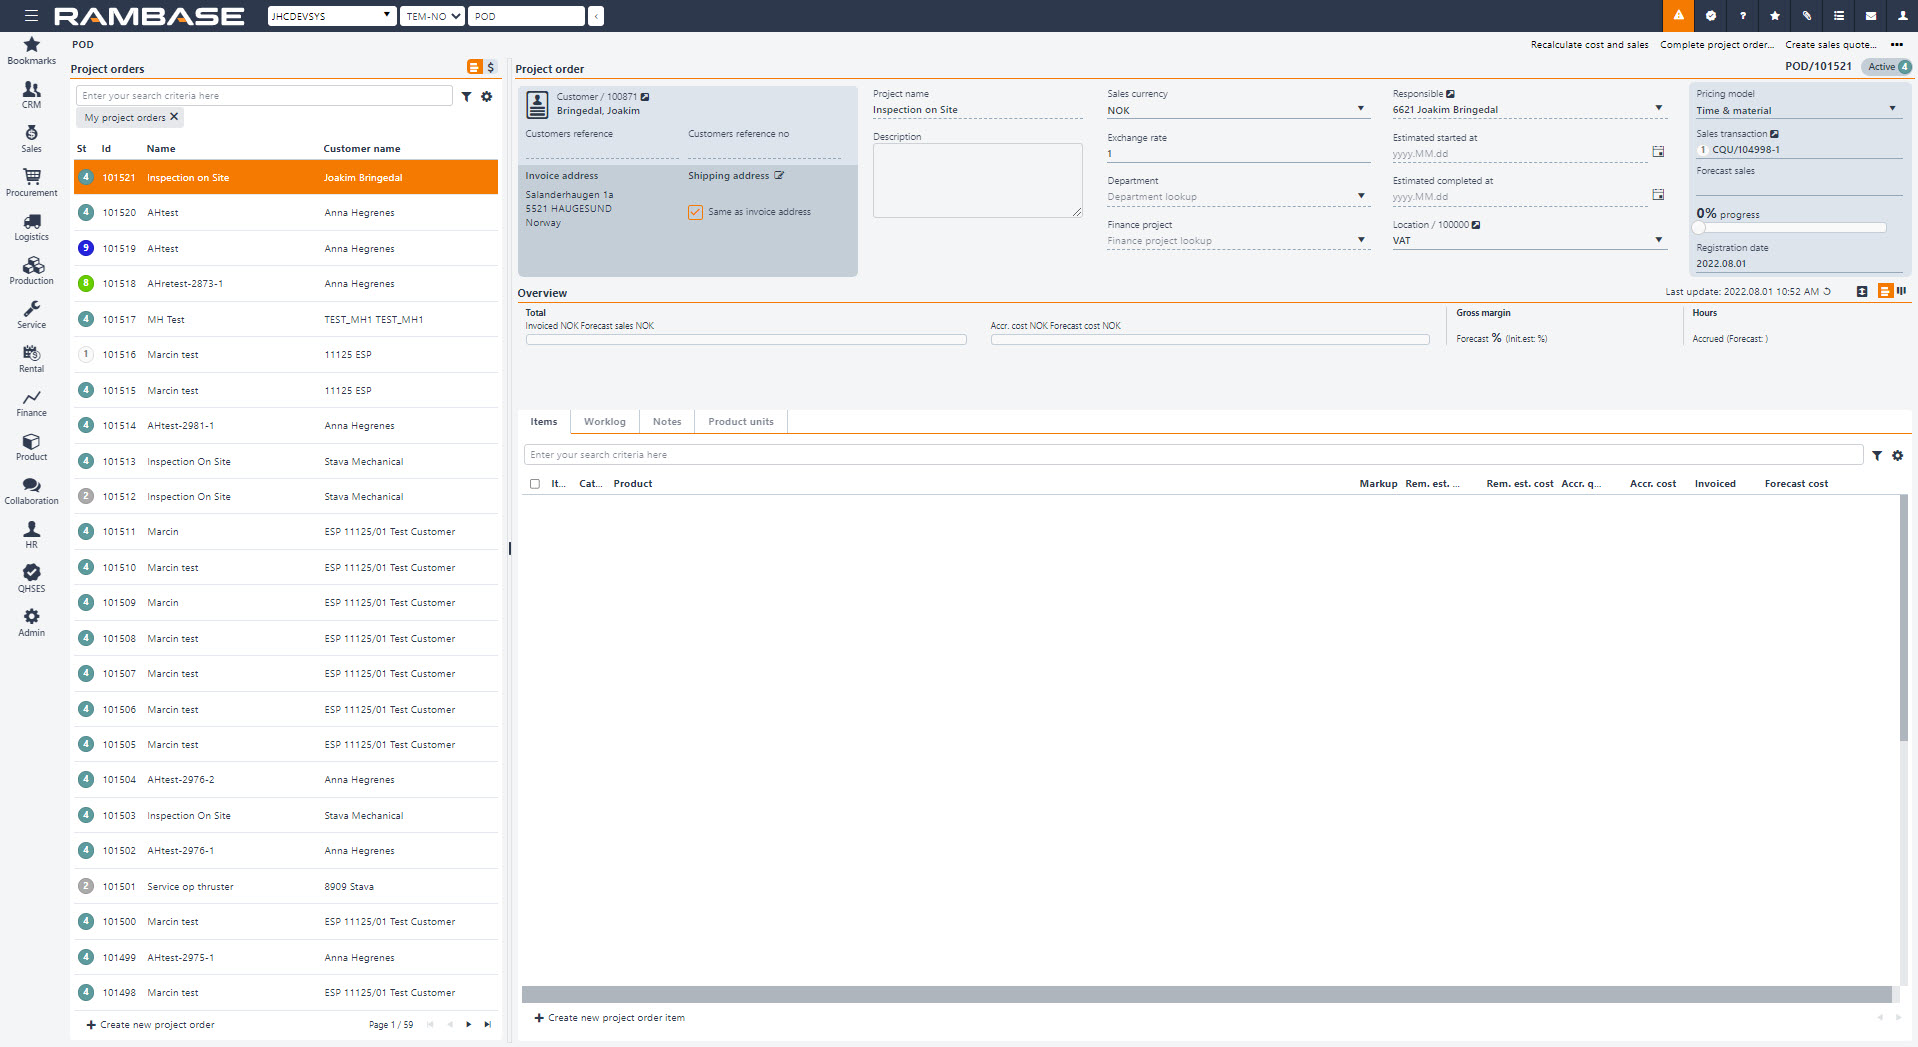Image resolution: width=1918 pixels, height=1047 pixels.
Task: Switch project orders list to dollar view
Action: 490,67
